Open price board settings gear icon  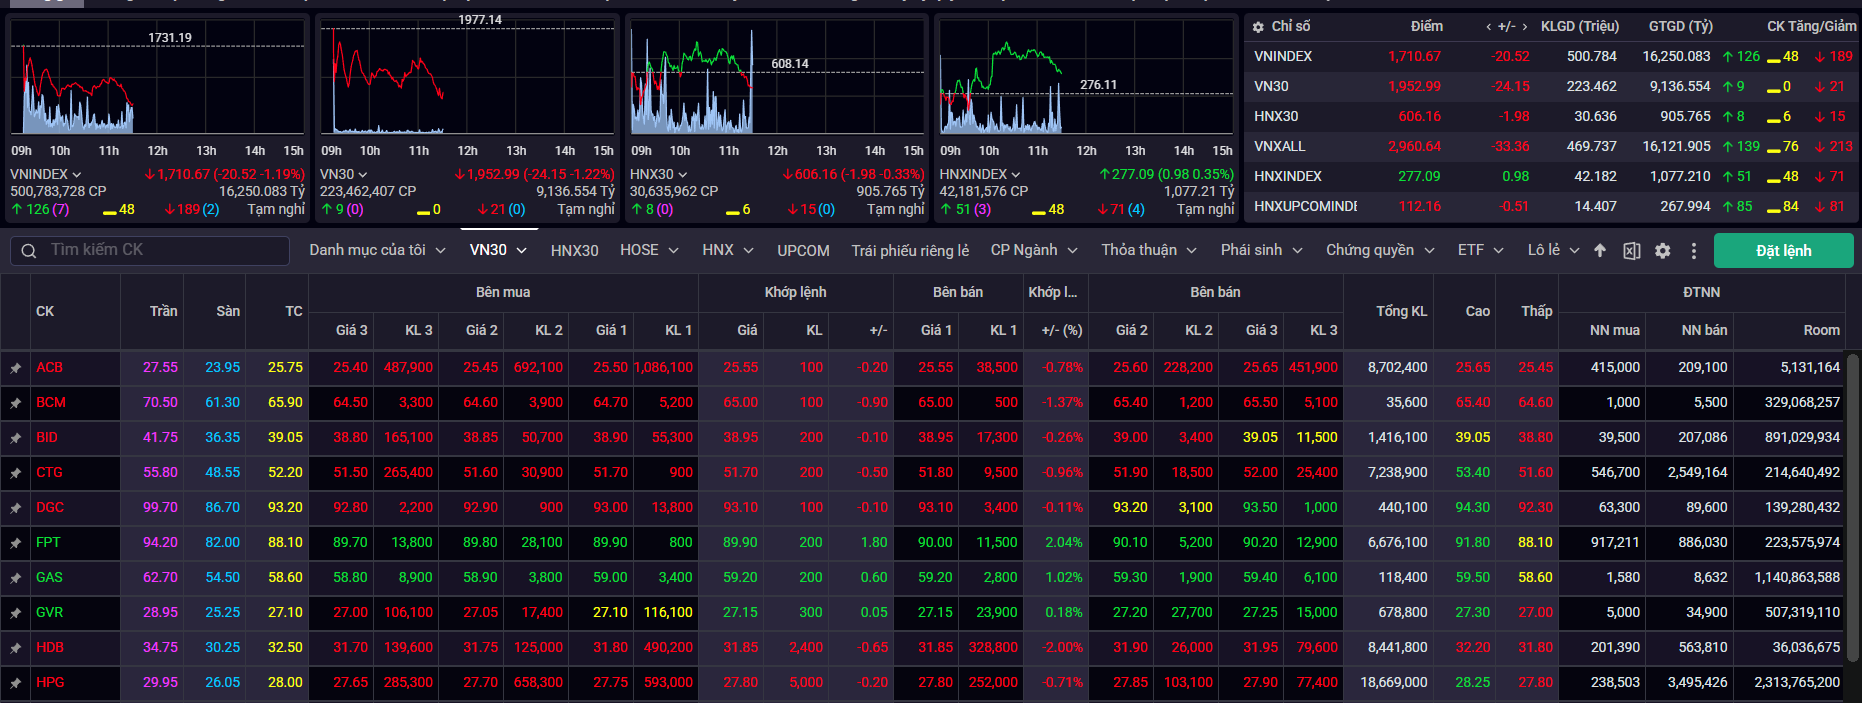pos(1662,251)
